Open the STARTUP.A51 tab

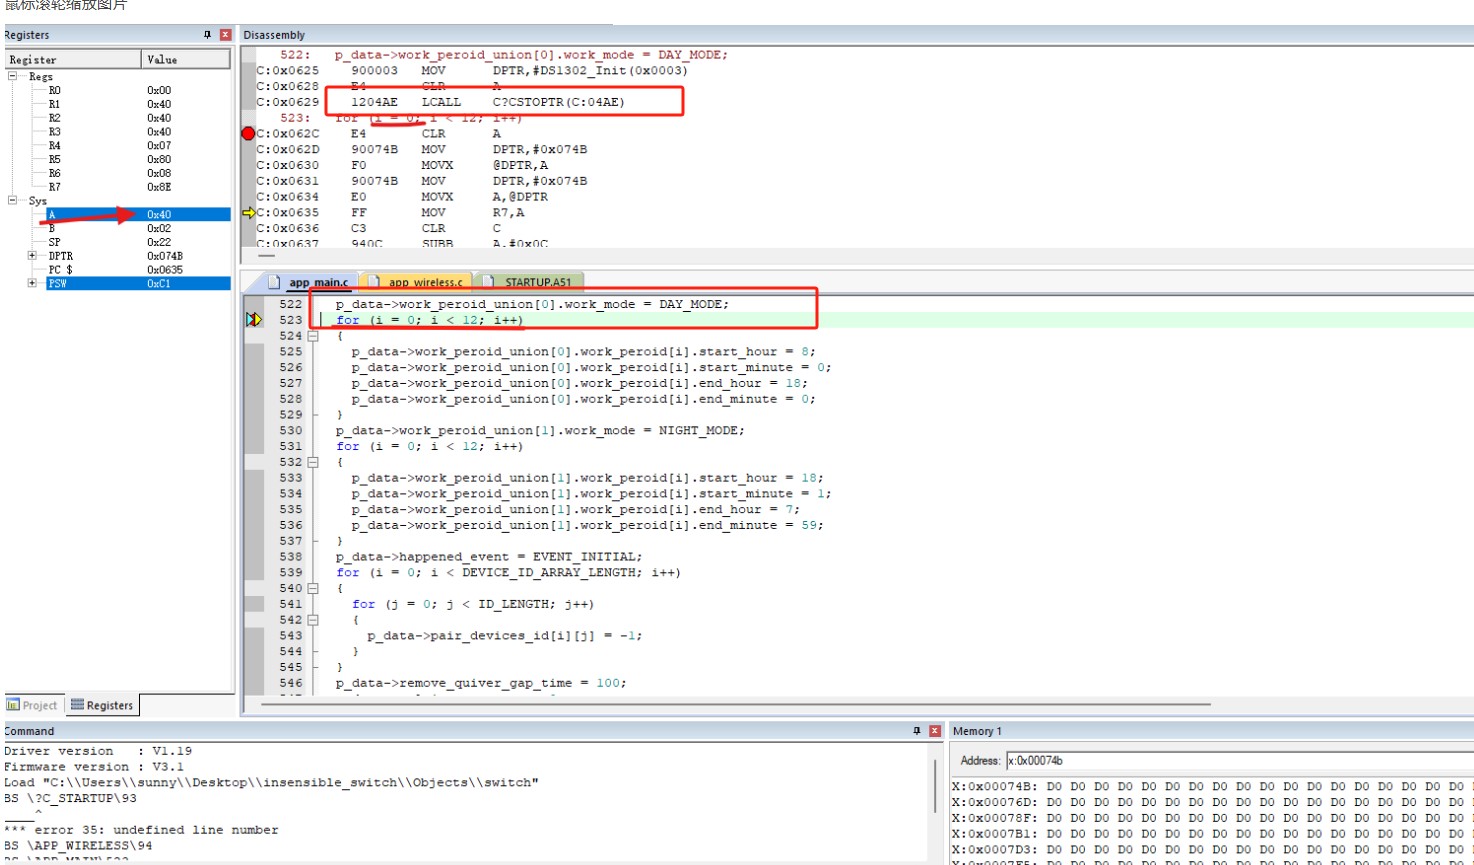coord(530,282)
